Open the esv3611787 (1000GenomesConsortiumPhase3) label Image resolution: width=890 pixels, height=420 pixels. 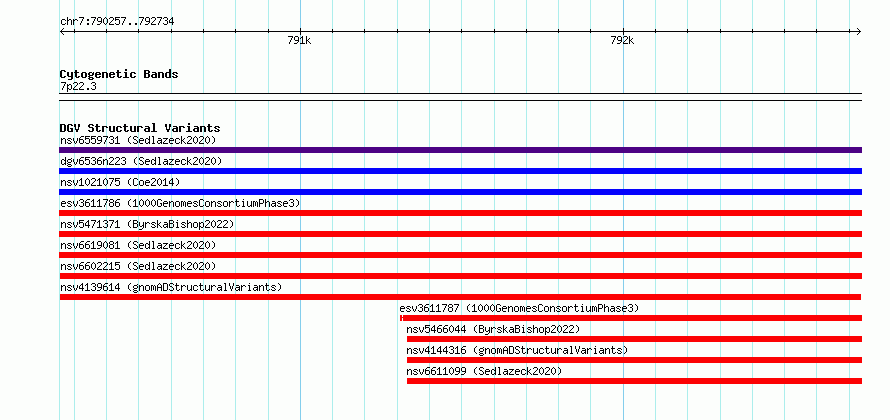519,308
